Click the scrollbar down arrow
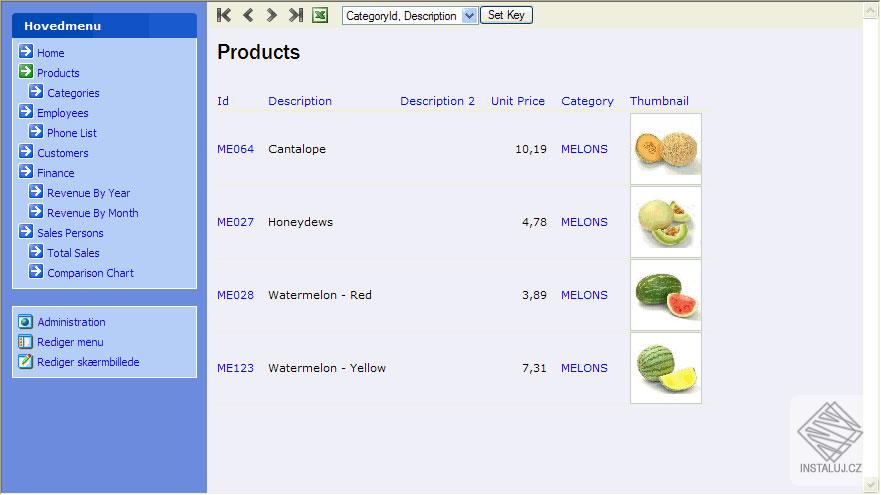This screenshot has width=881, height=495. point(871,485)
